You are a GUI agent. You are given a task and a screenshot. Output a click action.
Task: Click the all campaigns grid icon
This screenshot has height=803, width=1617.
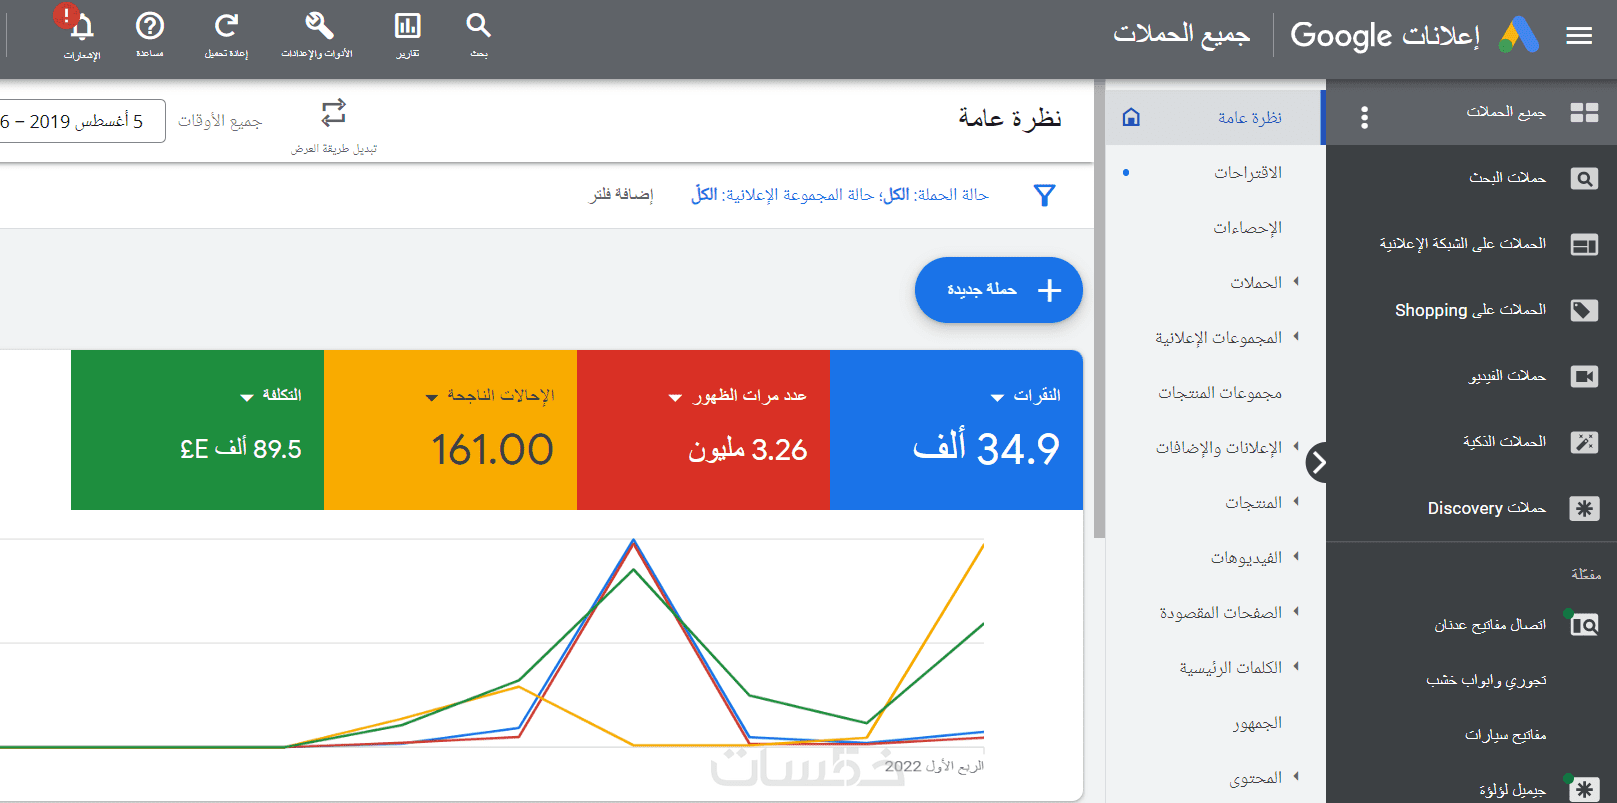point(1584,112)
